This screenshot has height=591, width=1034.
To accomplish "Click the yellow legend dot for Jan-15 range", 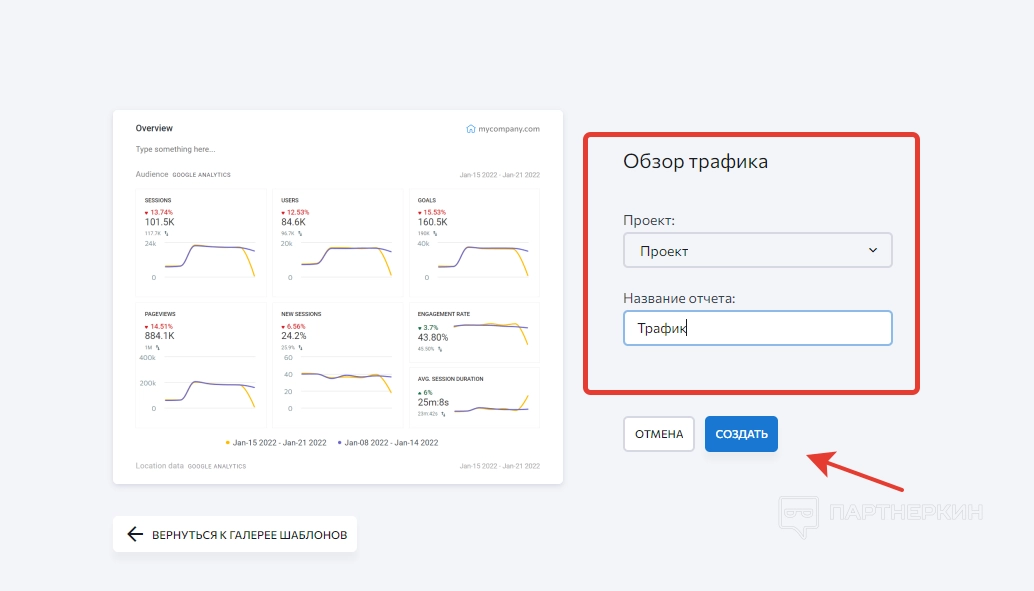I will 228,442.
